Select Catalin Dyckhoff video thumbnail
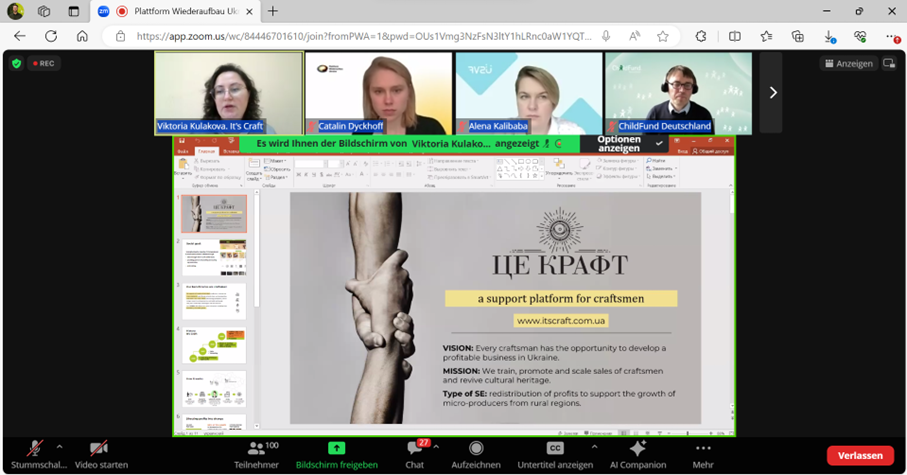Image resolution: width=907 pixels, height=475 pixels. (x=378, y=93)
